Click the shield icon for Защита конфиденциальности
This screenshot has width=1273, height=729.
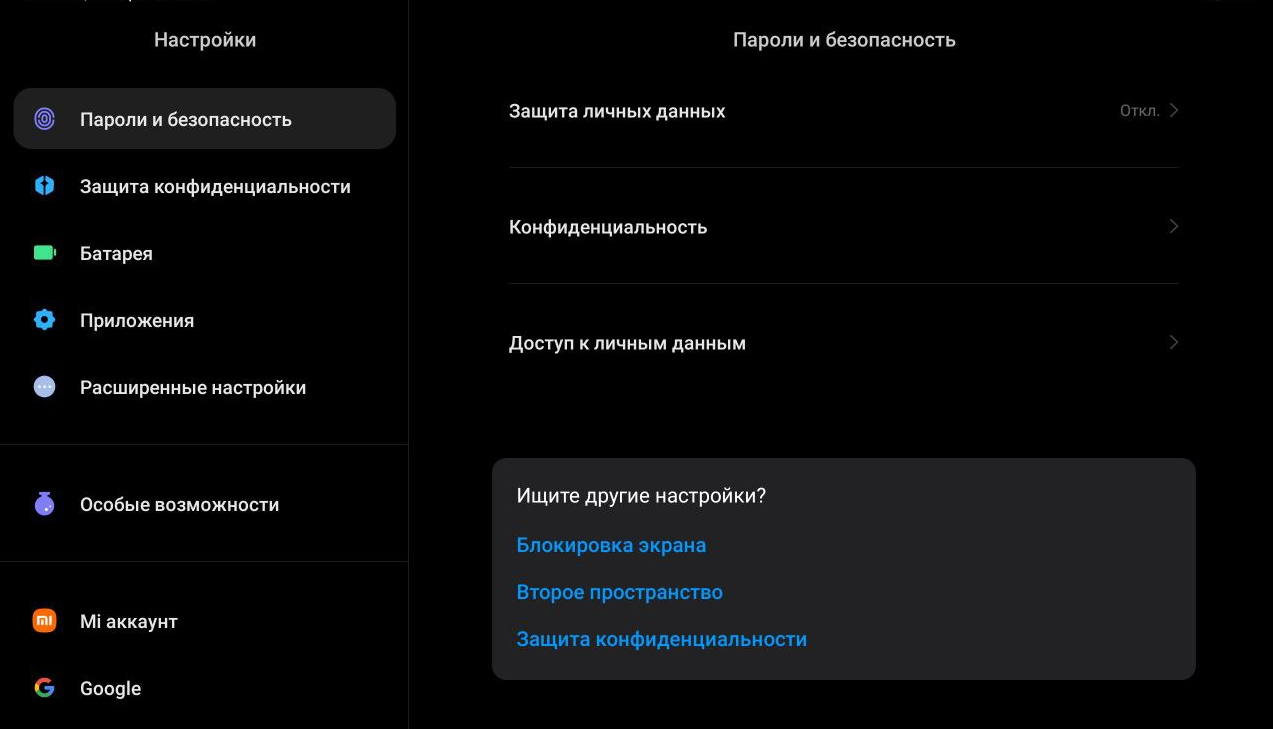click(x=45, y=186)
